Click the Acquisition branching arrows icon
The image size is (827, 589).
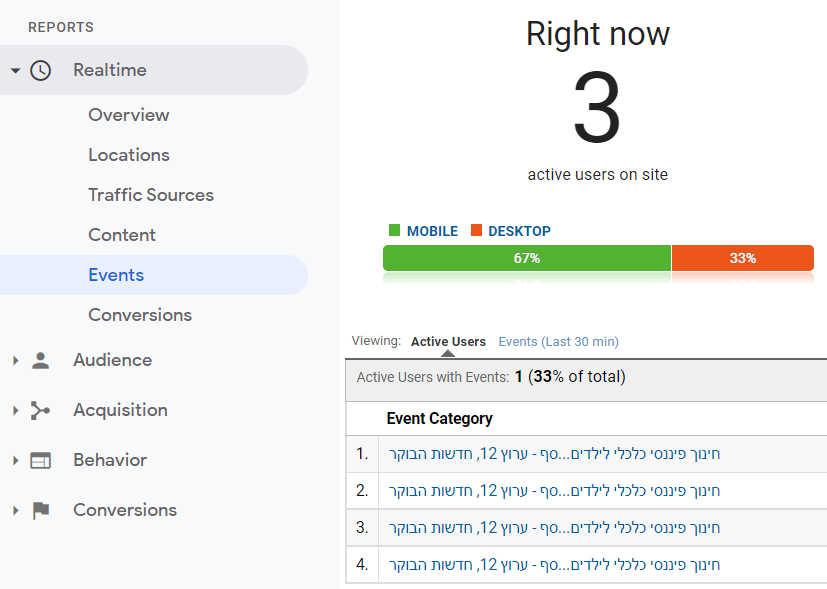point(40,410)
